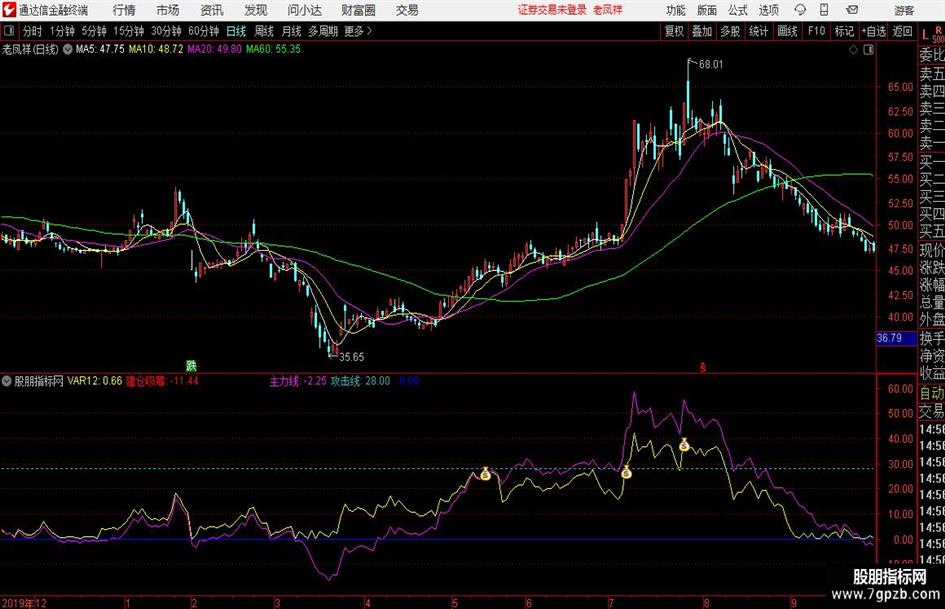Screen dimensions: 945x609
Task: Select the 日线 daily tab
Action: pos(236,31)
